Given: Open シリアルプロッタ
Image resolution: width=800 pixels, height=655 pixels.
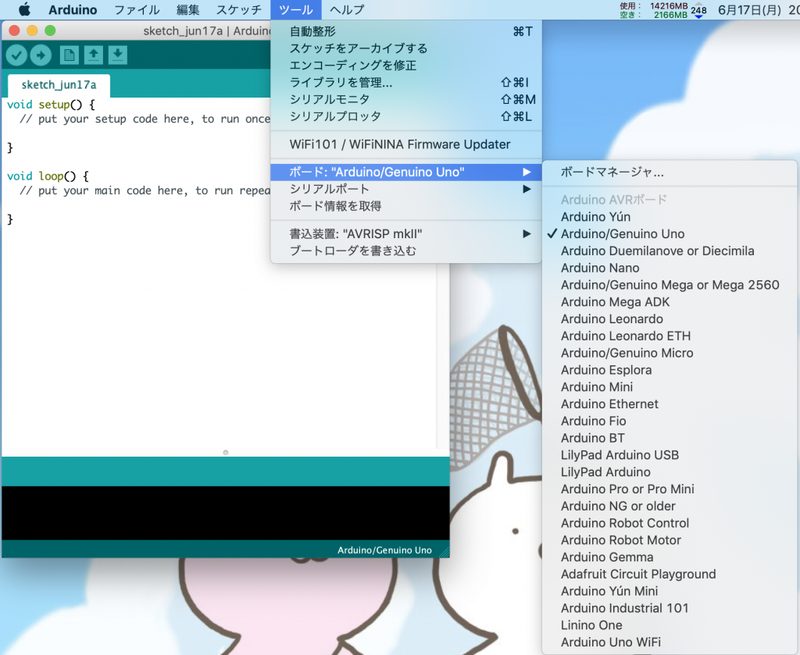Looking at the screenshot, I should 406,116.
